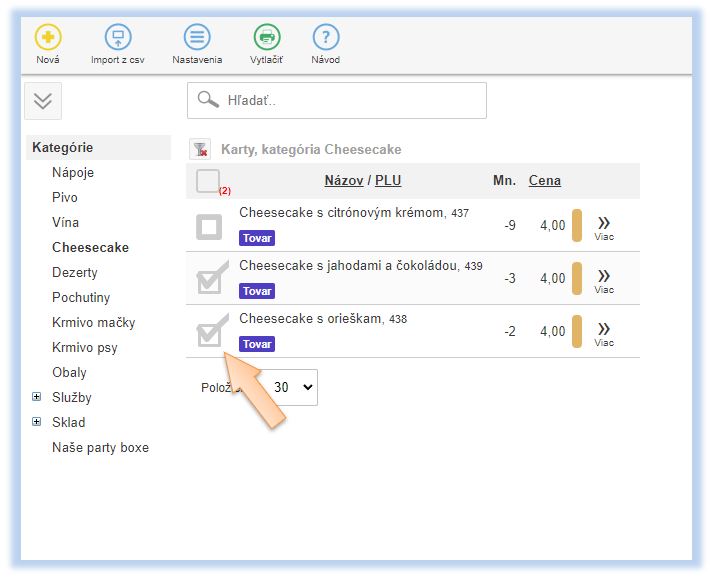This screenshot has width=711, height=580.
Task: Click the Nová plus icon
Action: pos(47,38)
